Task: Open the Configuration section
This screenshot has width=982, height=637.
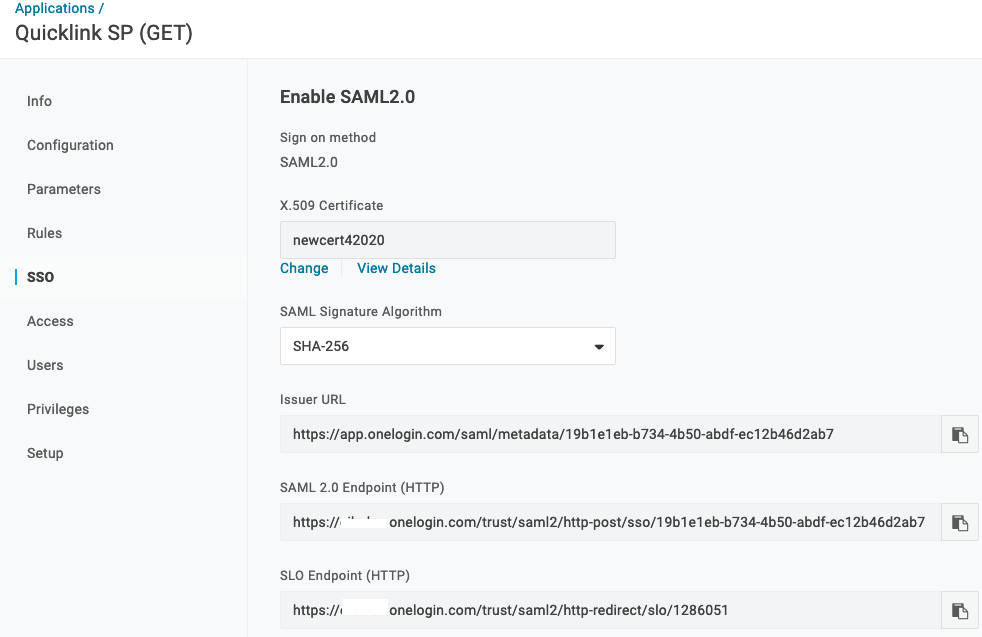Action: [x=70, y=145]
